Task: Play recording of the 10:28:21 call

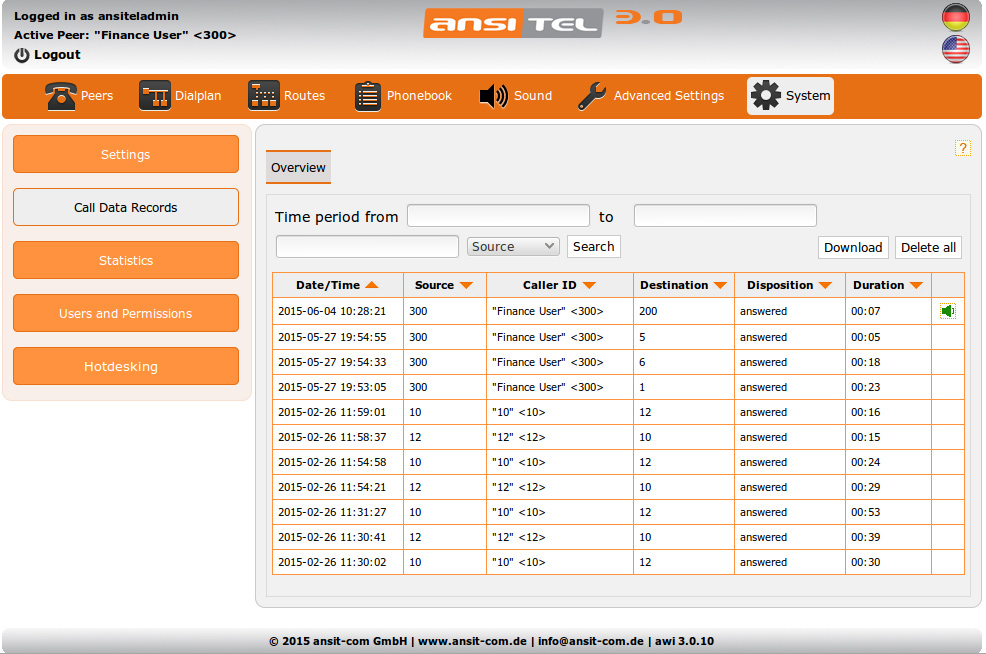Action: coord(947,311)
